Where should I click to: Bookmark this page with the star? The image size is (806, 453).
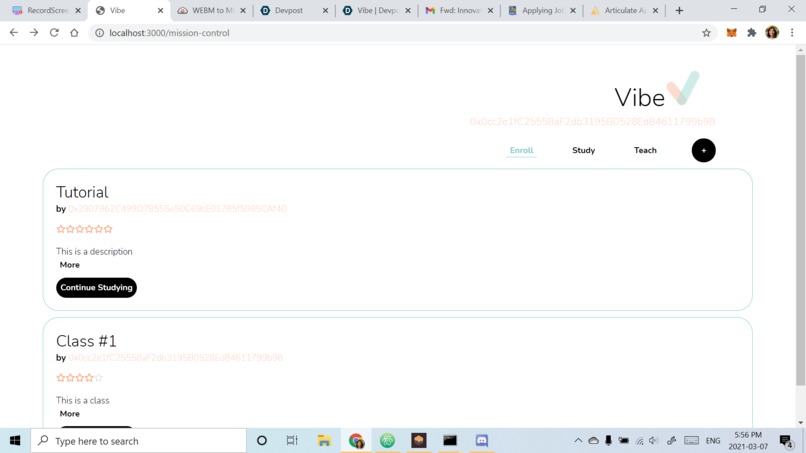[x=706, y=33]
